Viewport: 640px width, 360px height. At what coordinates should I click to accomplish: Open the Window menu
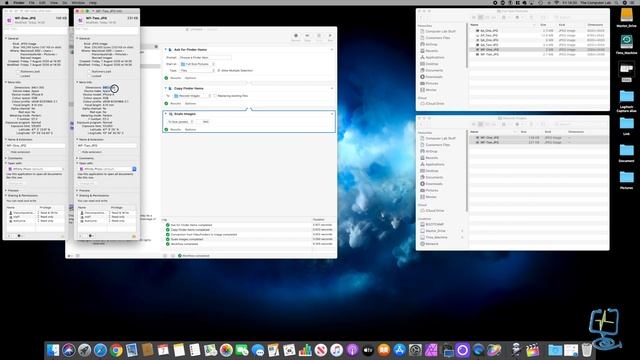coord(78,2)
